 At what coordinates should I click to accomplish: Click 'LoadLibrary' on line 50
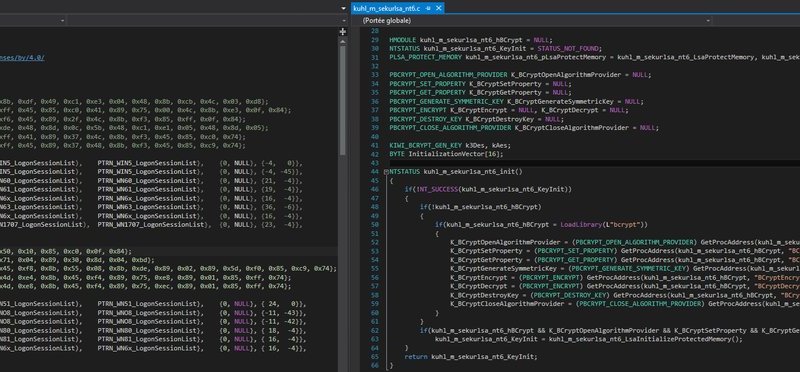581,225
